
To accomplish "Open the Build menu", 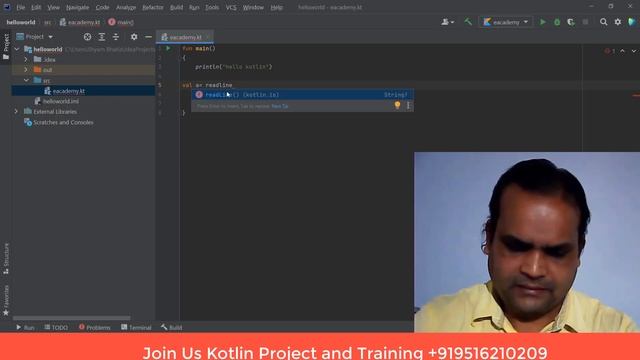I will click(x=176, y=7).
